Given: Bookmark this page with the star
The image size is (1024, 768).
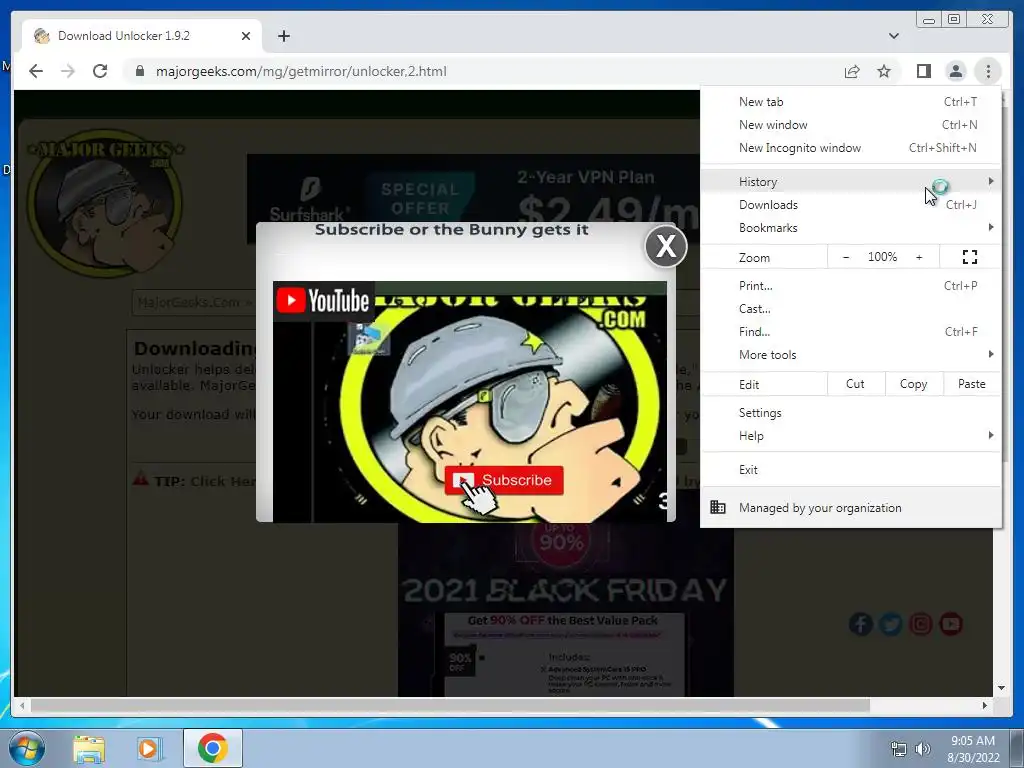Looking at the screenshot, I should click(x=884, y=71).
